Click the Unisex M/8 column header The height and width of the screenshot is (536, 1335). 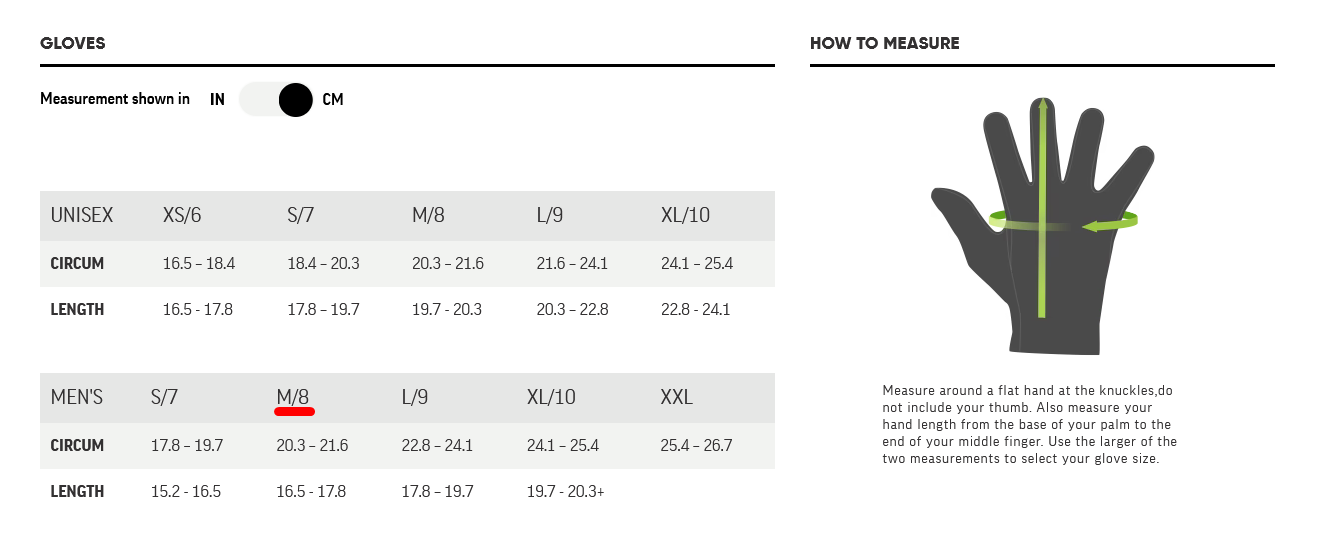point(428,215)
